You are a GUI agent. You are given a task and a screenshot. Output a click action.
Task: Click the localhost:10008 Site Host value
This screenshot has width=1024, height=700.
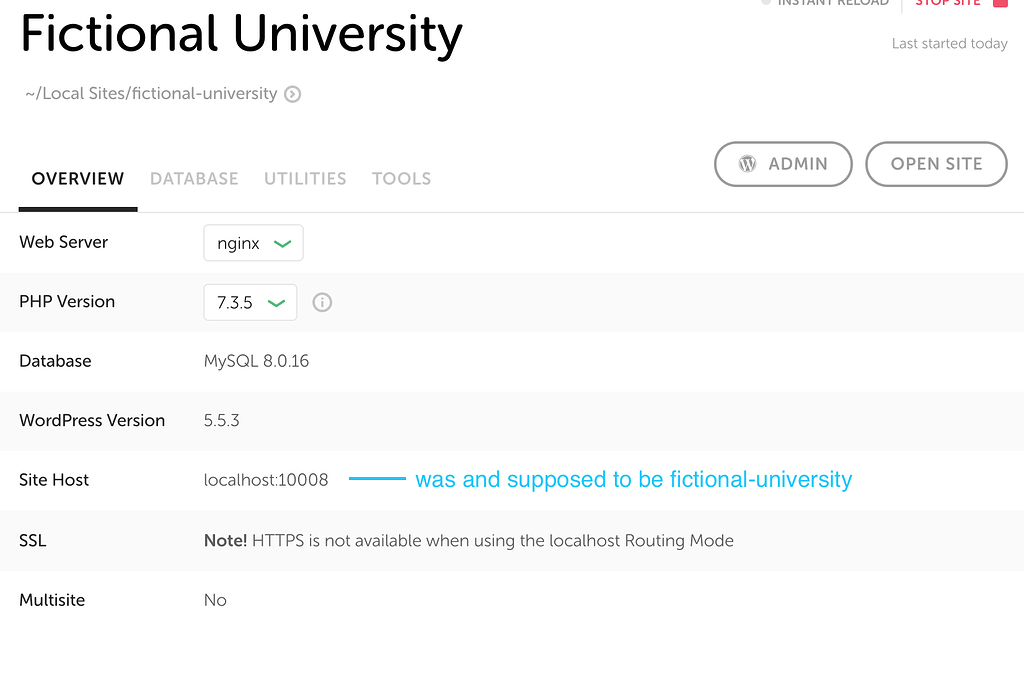pyautogui.click(x=266, y=480)
